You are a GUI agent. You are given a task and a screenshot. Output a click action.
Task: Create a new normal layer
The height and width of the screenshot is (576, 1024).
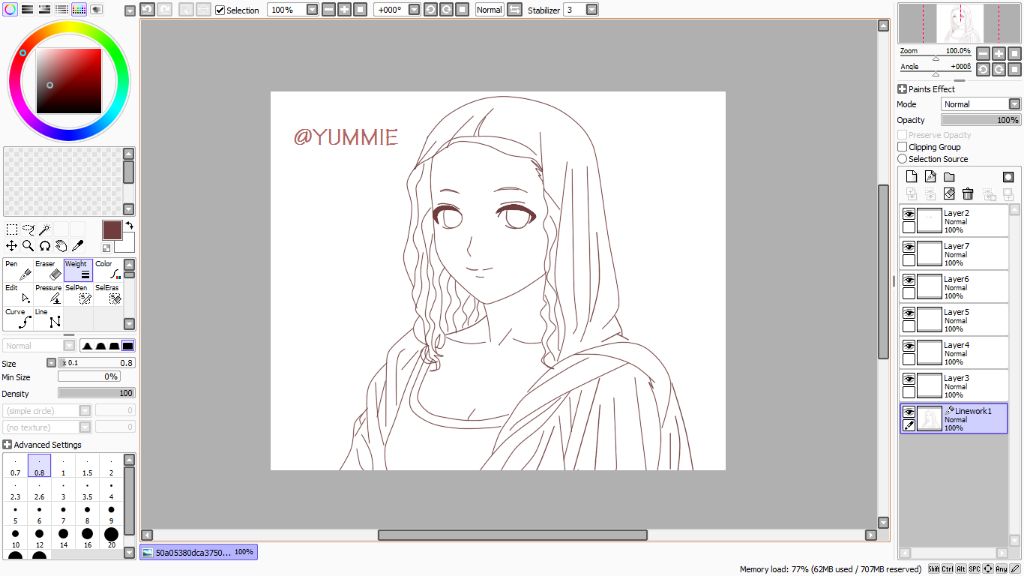(911, 176)
